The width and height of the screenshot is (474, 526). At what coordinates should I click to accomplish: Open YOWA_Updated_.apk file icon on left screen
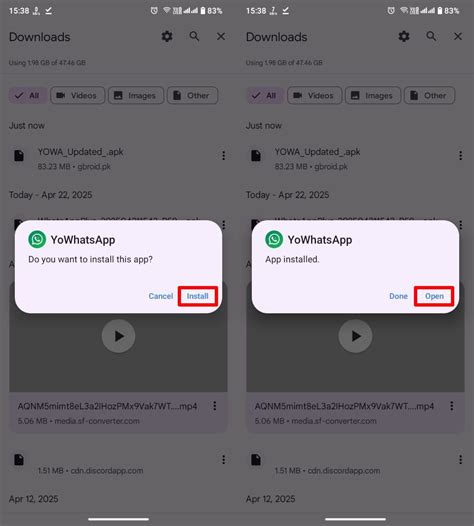[19, 156]
